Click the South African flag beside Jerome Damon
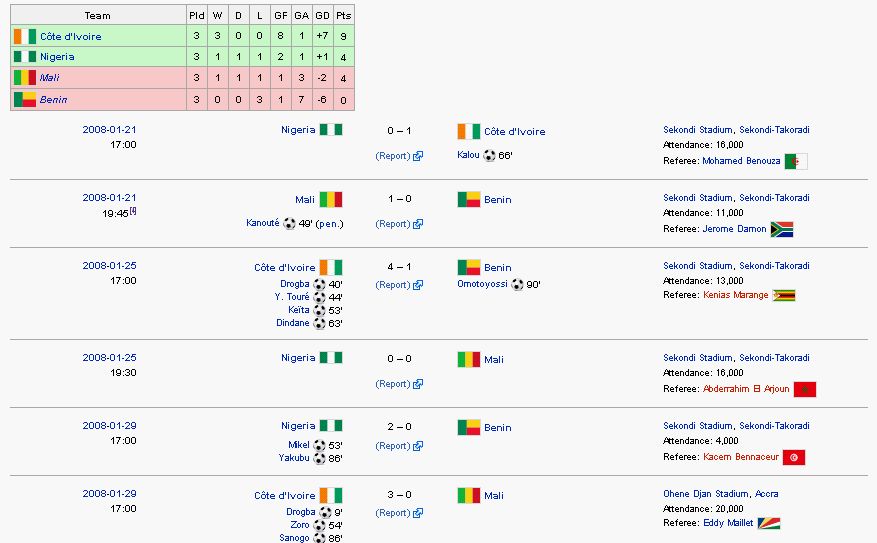This screenshot has width=877, height=543. tap(781, 229)
